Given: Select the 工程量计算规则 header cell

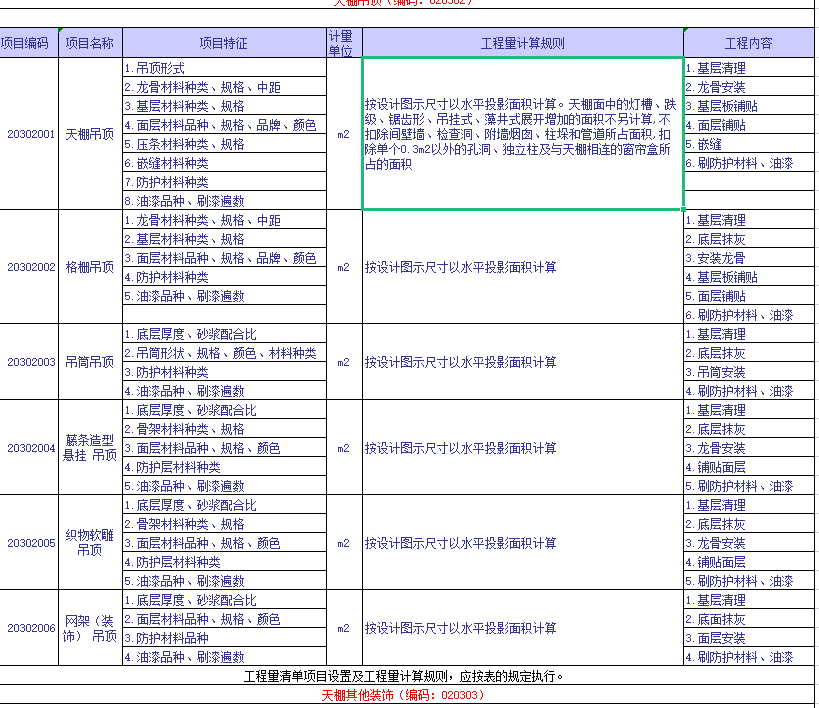Looking at the screenshot, I should click(x=522, y=43).
